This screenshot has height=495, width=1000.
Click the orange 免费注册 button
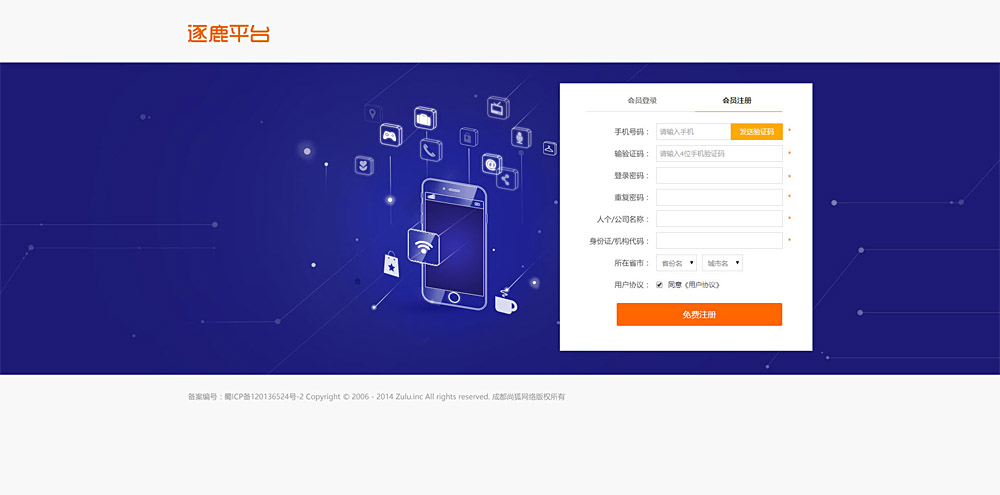pos(699,314)
